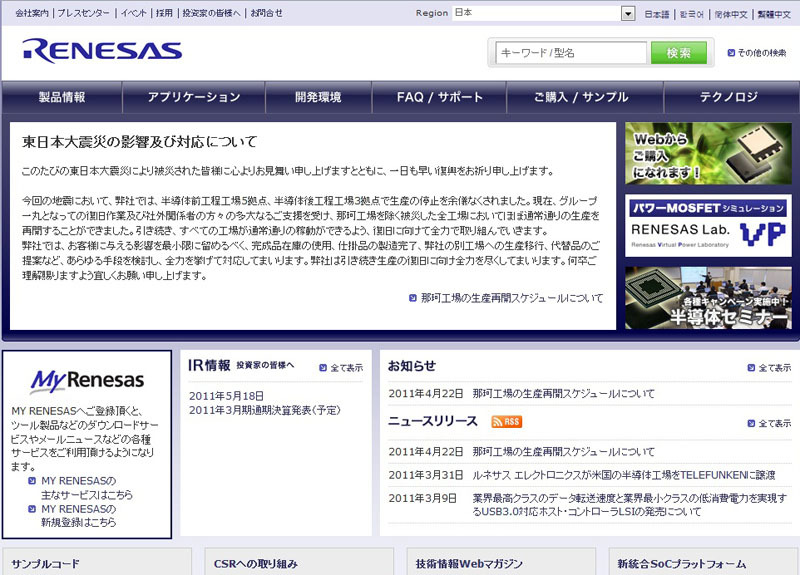The width and height of the screenshot is (800, 575).
Task: Click the Renesas logo
Action: 102,51
